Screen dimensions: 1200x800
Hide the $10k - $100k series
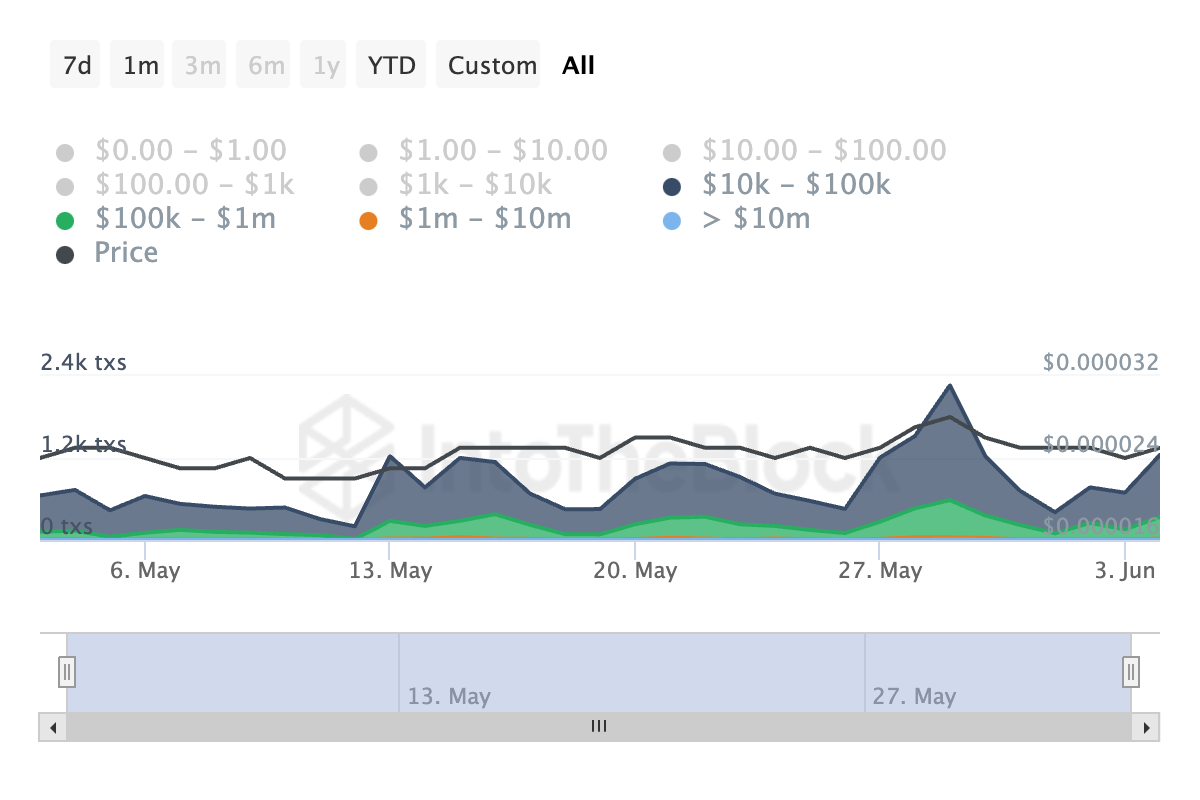pos(672,187)
